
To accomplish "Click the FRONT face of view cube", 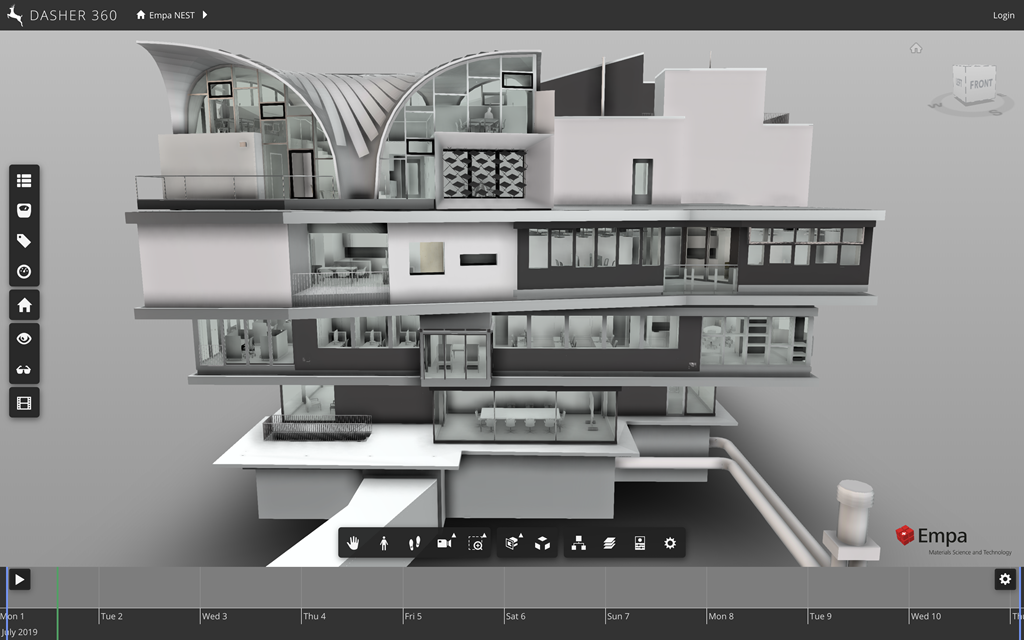I will [980, 85].
